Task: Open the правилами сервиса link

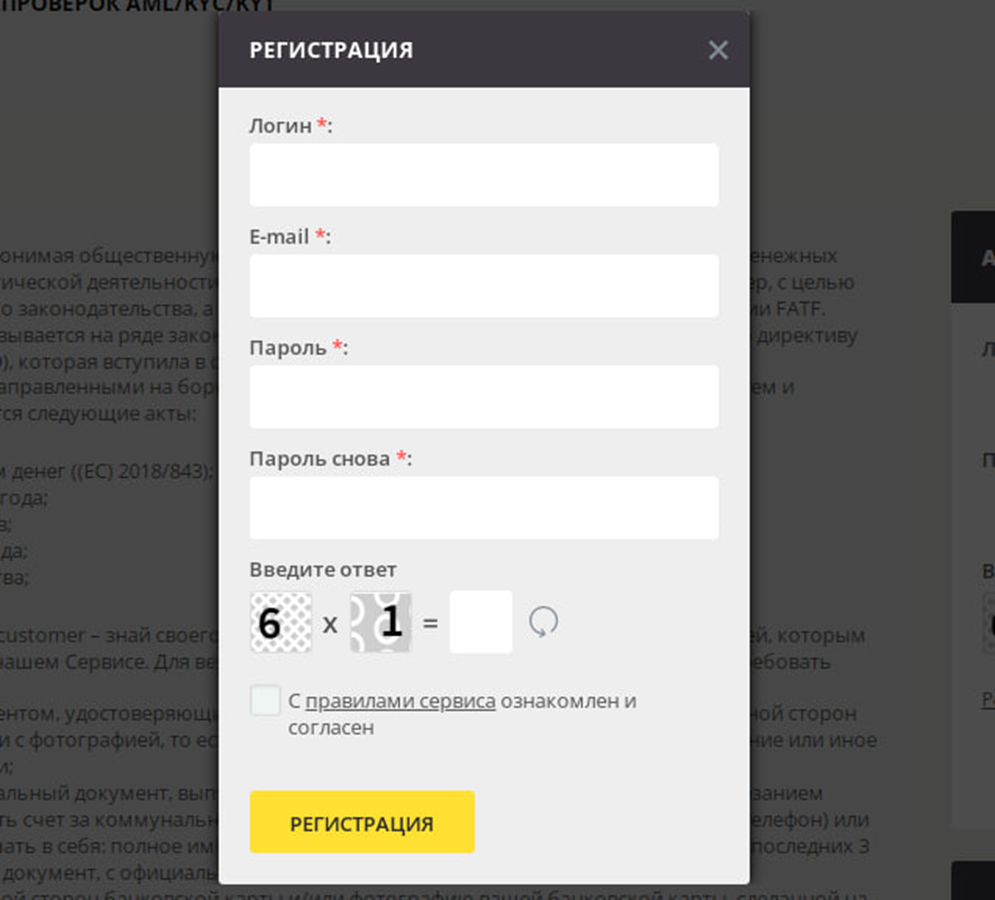Action: pos(400,701)
